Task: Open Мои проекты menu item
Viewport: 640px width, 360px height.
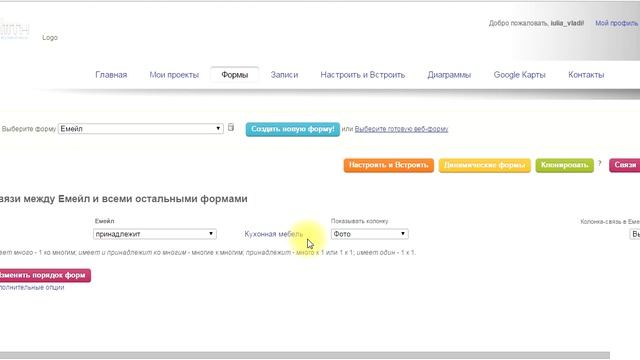Action: (174, 75)
